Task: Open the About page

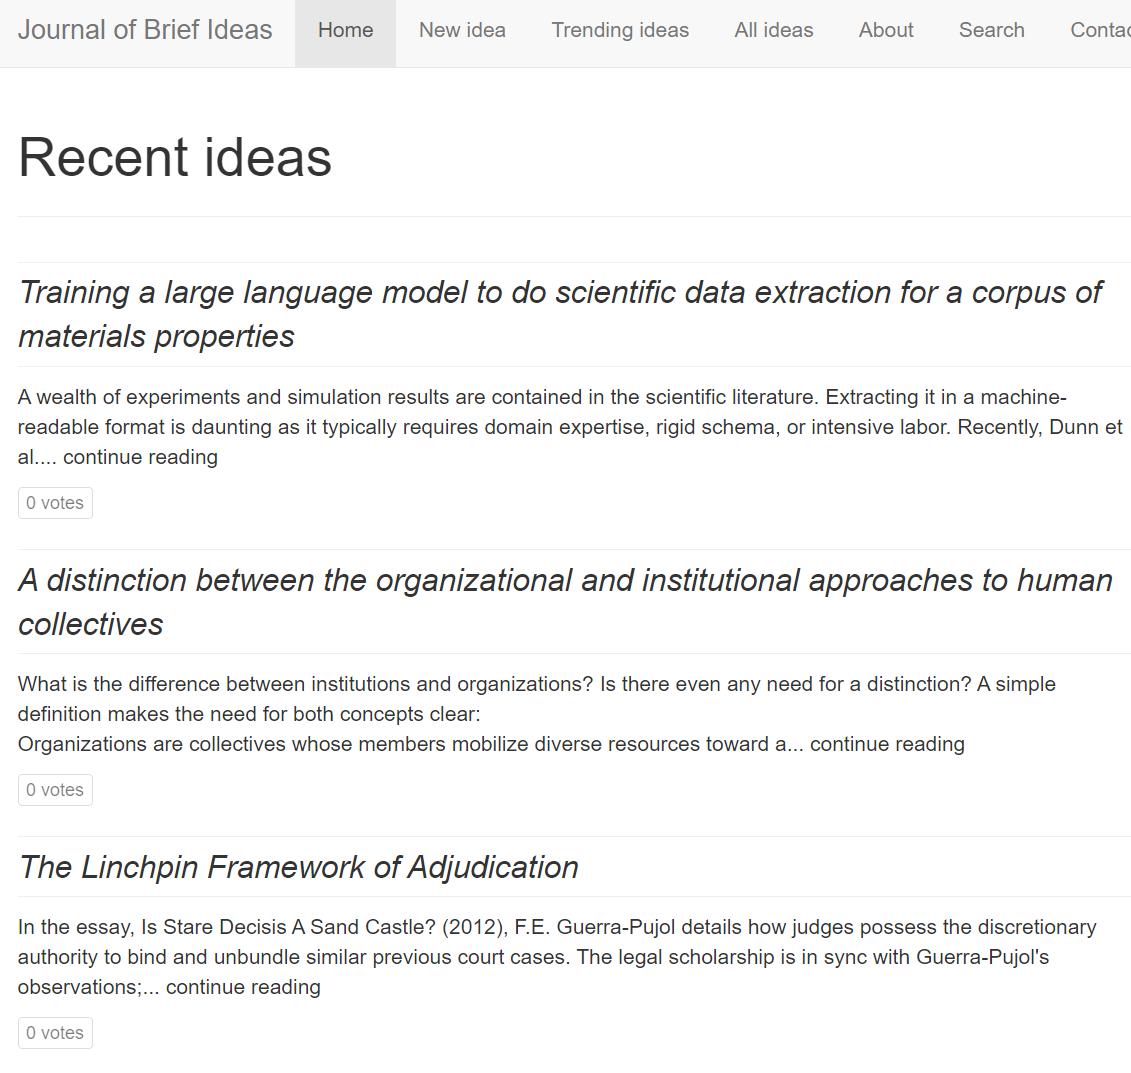Action: click(x=886, y=30)
